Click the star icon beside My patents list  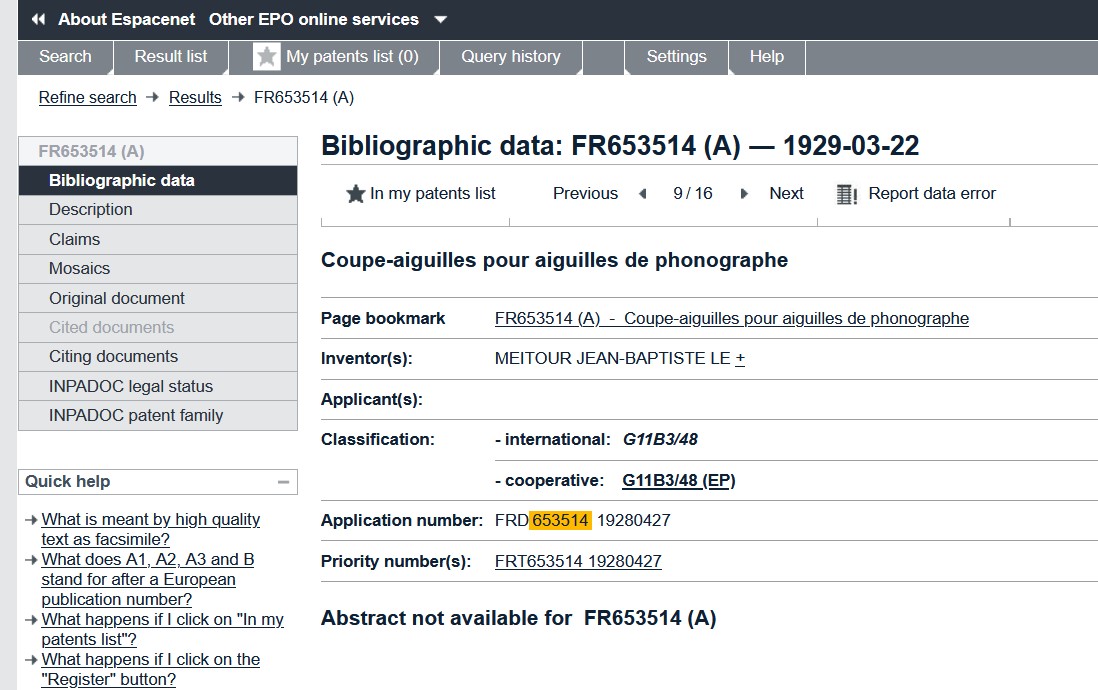tap(266, 57)
